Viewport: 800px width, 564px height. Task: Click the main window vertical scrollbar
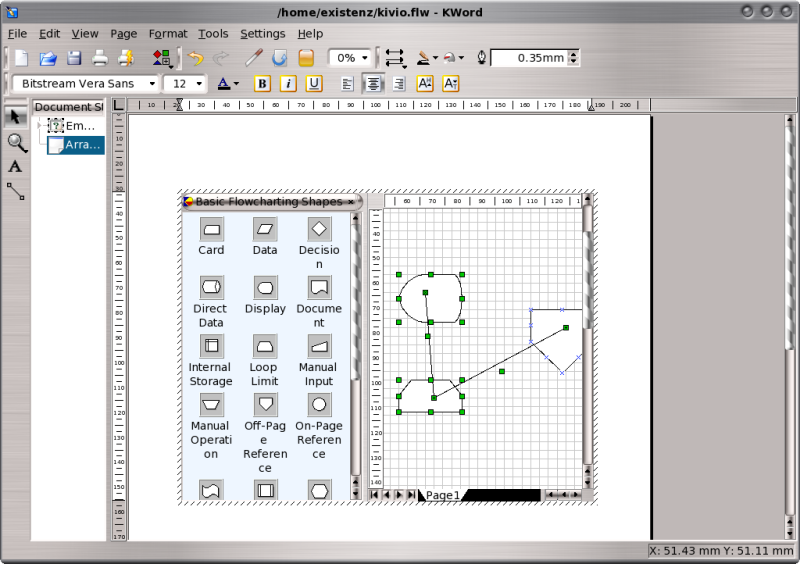pyautogui.click(x=790, y=327)
